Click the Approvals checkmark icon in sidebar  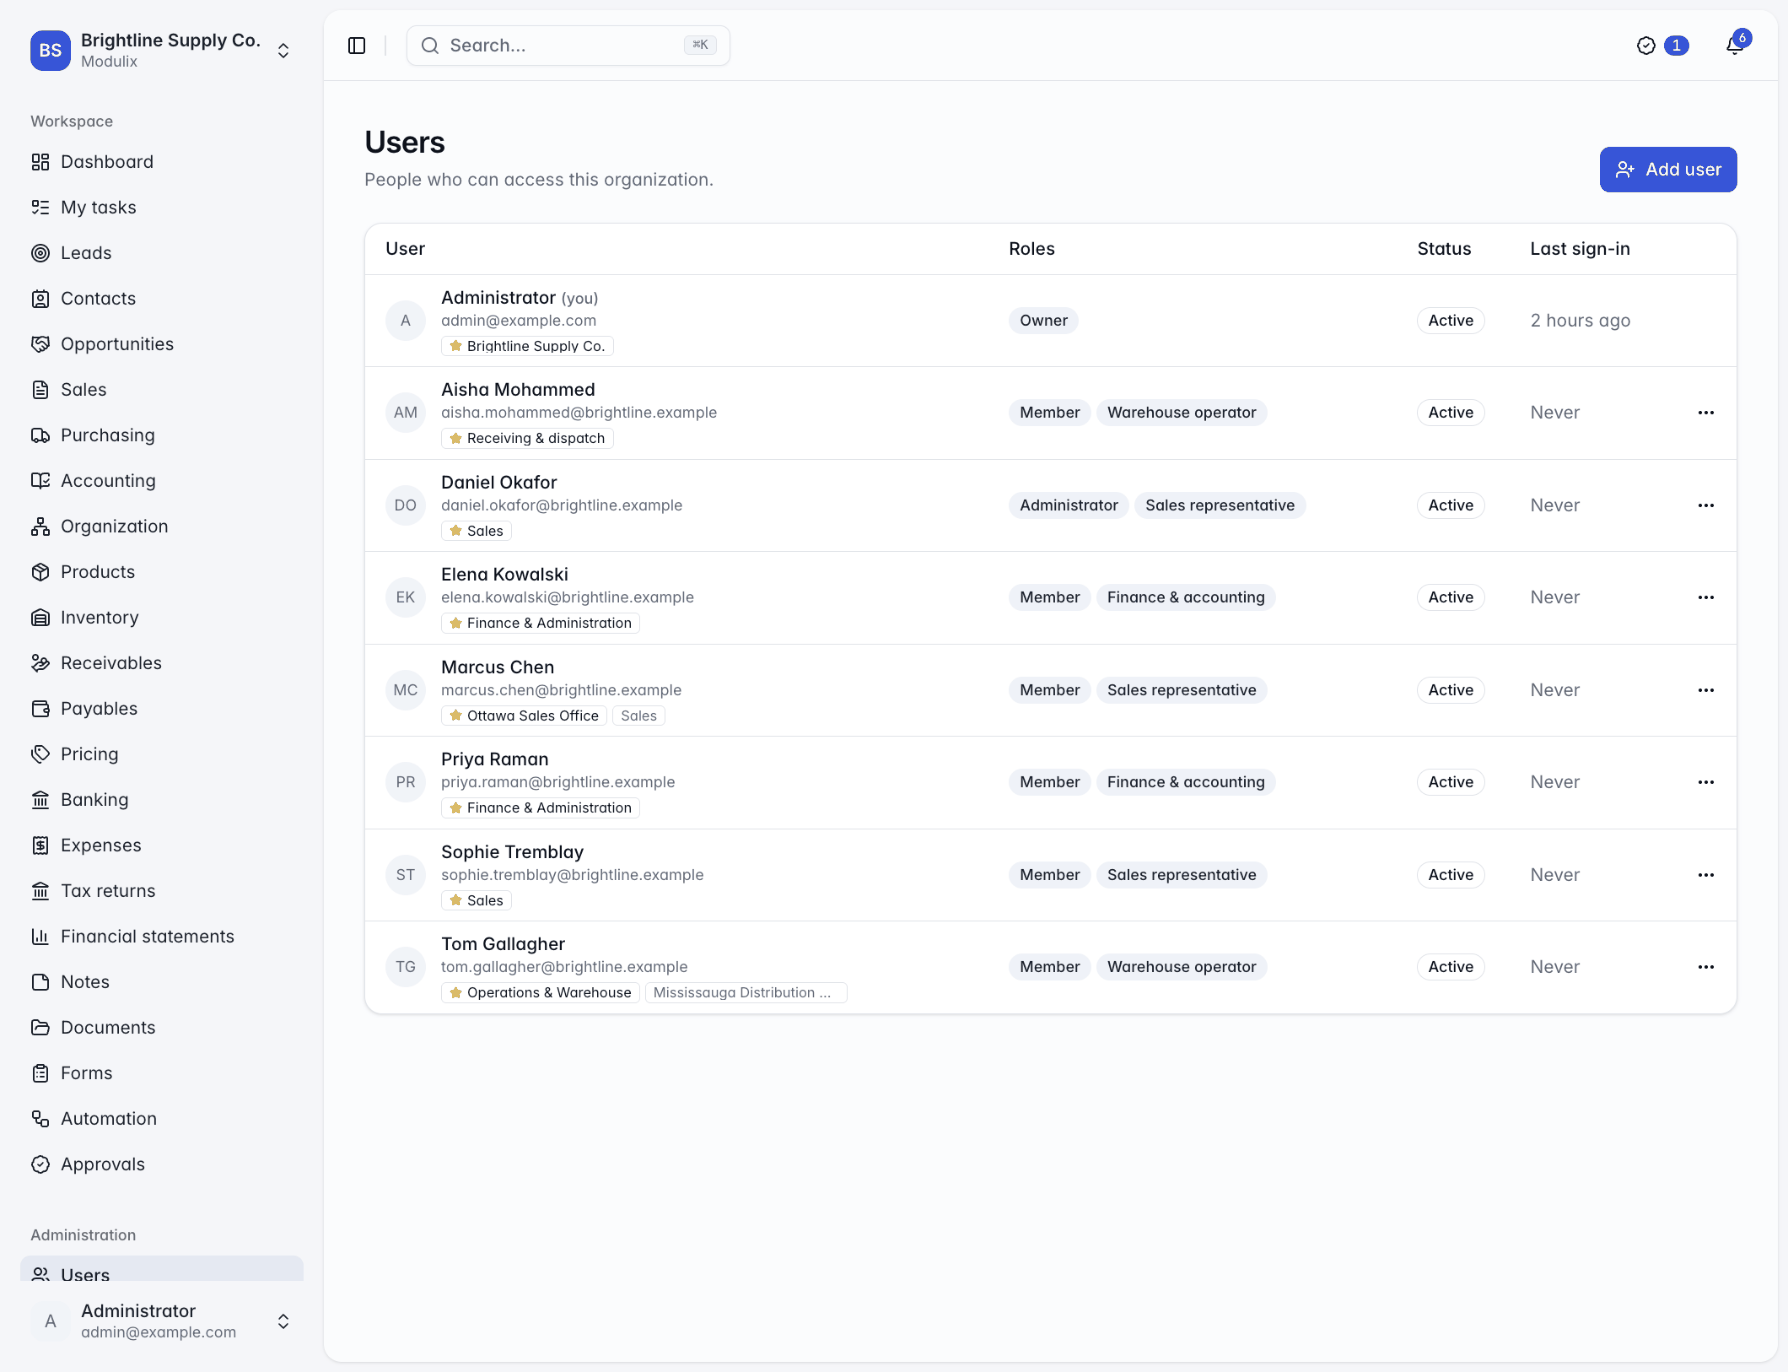40,1164
